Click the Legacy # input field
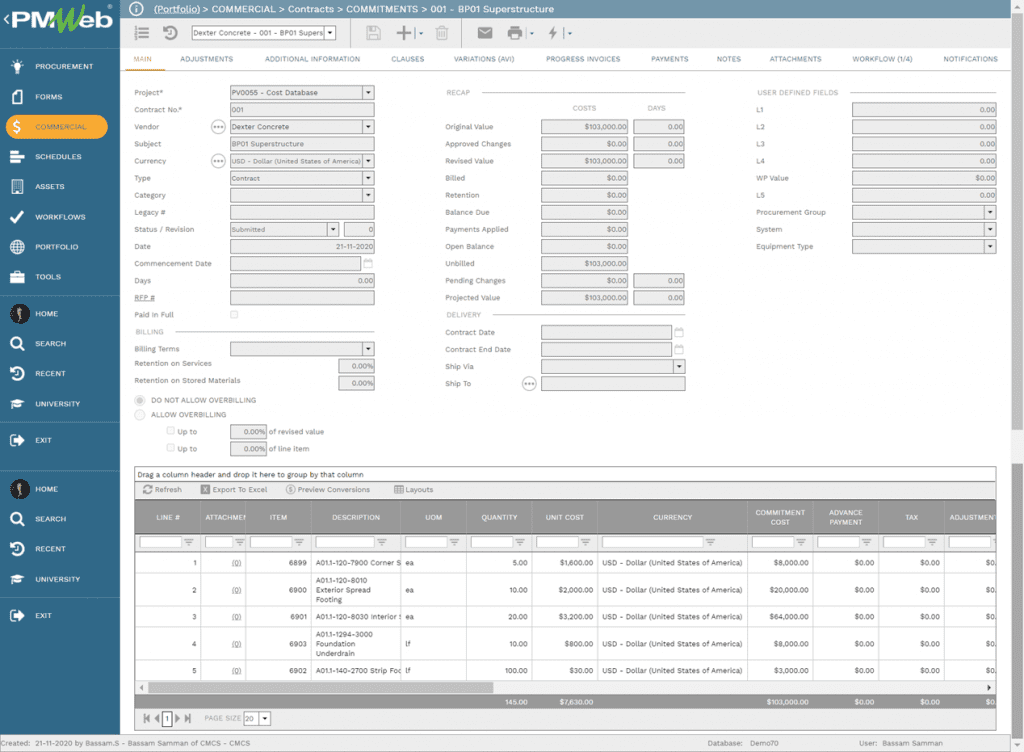 click(302, 212)
